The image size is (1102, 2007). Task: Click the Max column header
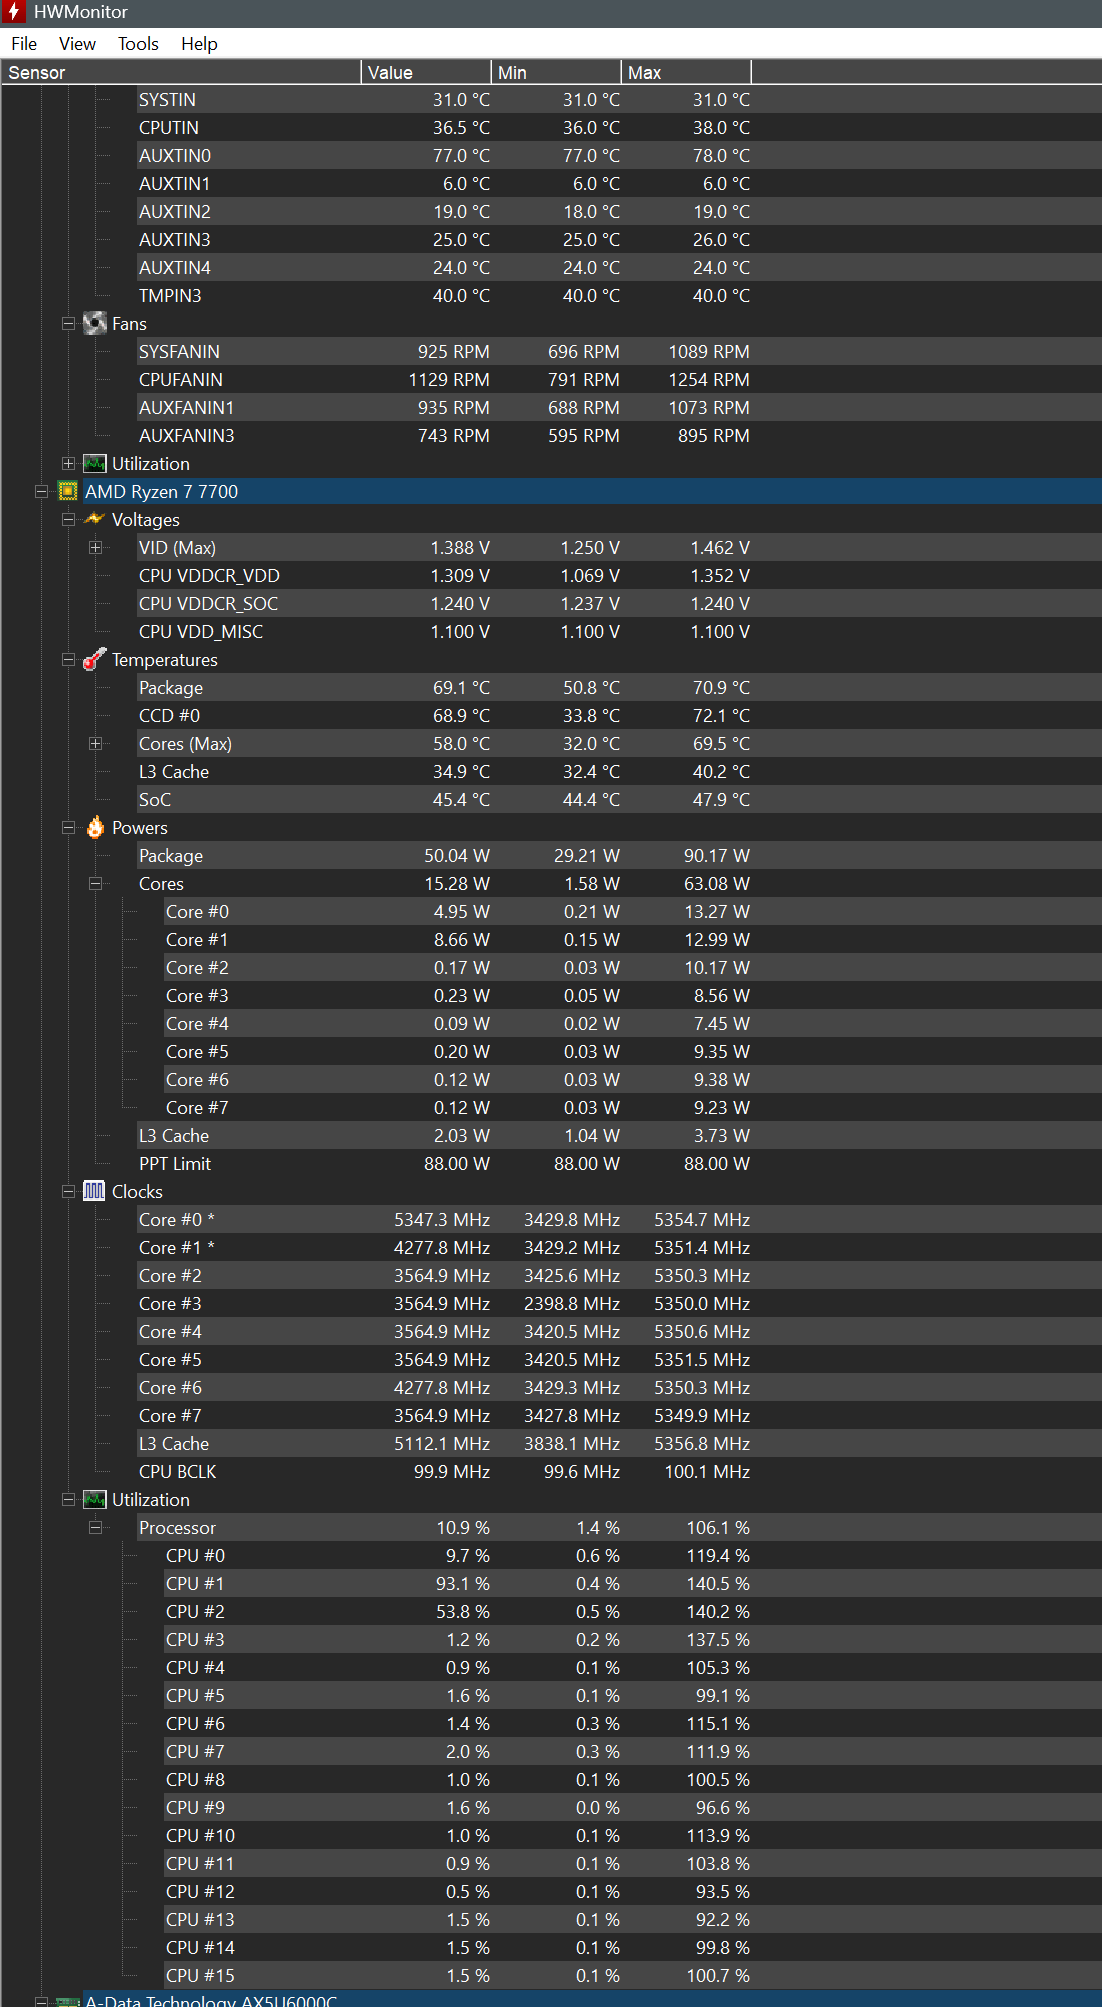pyautogui.click(x=686, y=73)
